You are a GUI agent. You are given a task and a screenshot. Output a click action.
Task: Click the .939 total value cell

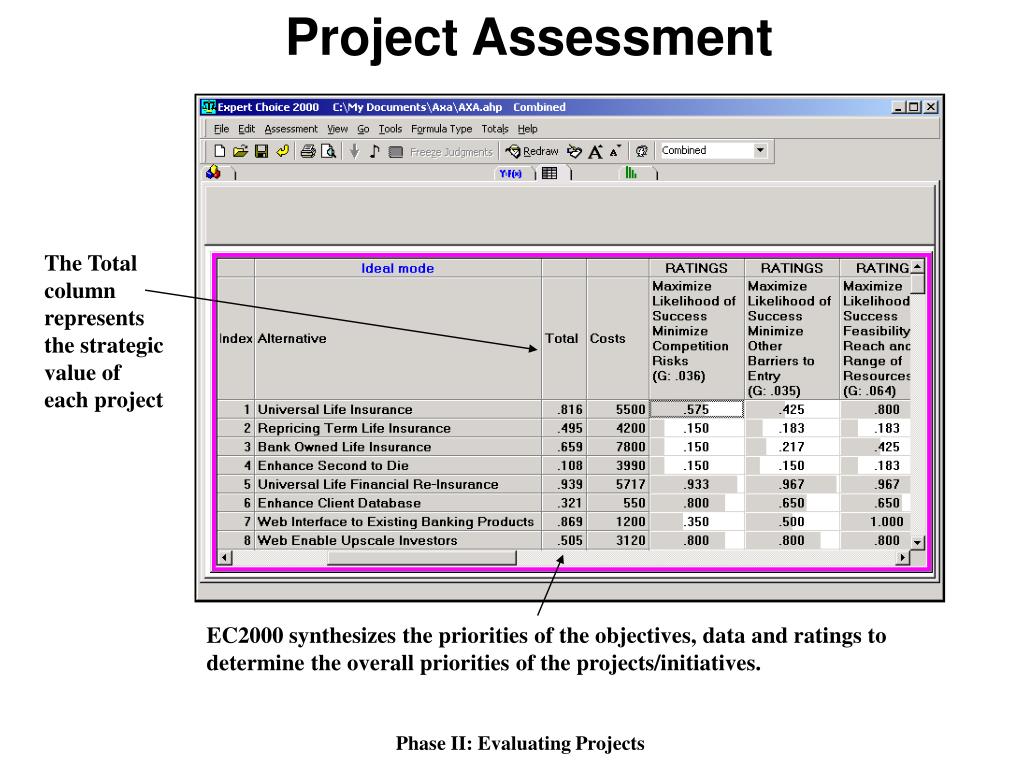tap(564, 485)
